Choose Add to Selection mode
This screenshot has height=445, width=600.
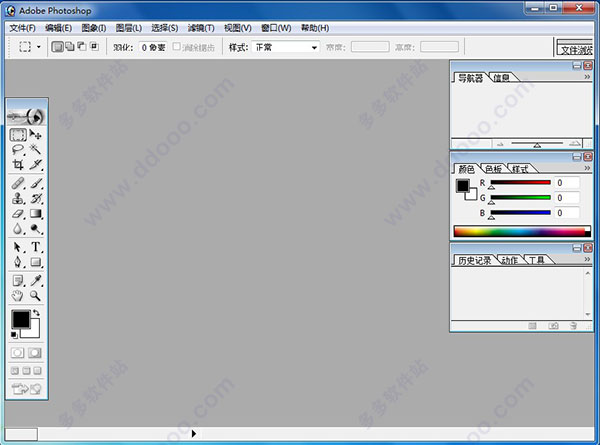[70, 47]
